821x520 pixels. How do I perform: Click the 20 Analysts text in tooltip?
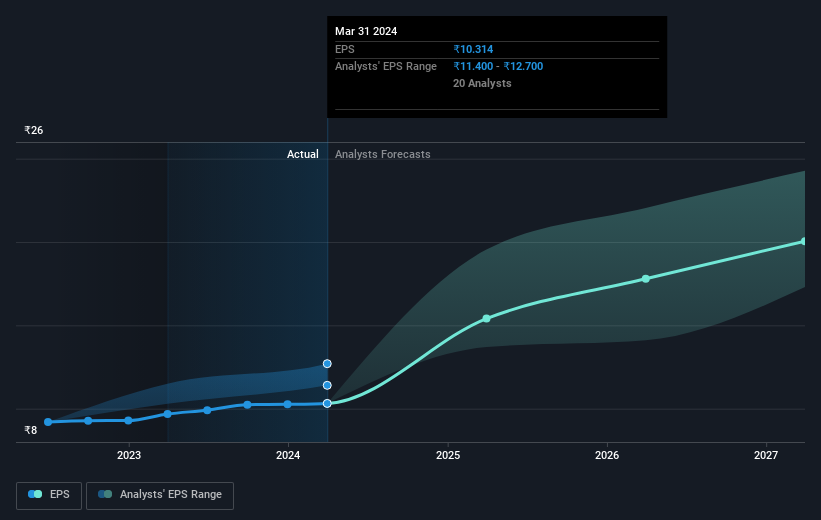click(482, 83)
